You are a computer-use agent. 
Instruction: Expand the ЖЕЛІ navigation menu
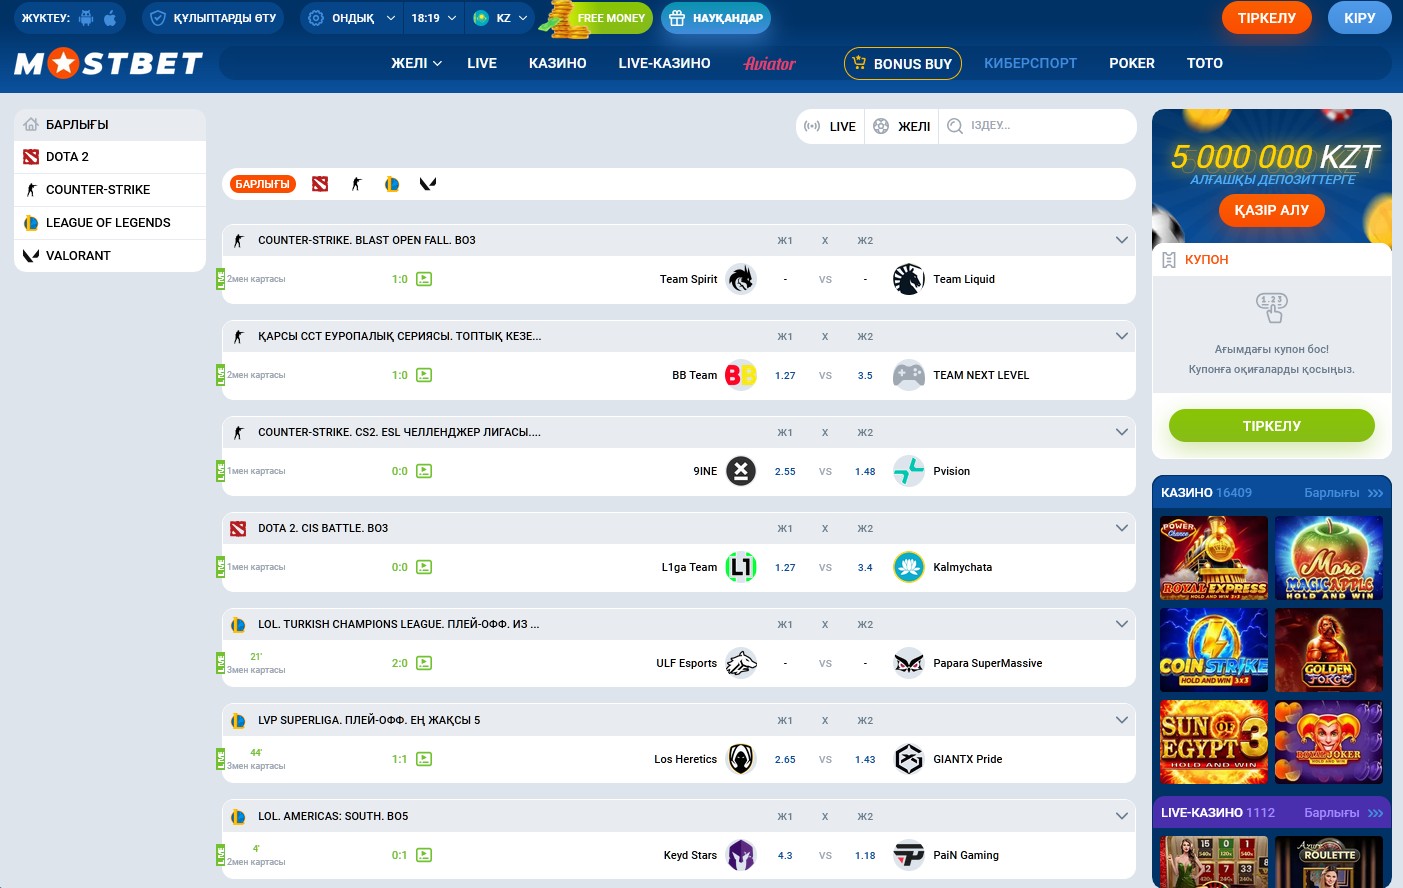(416, 63)
